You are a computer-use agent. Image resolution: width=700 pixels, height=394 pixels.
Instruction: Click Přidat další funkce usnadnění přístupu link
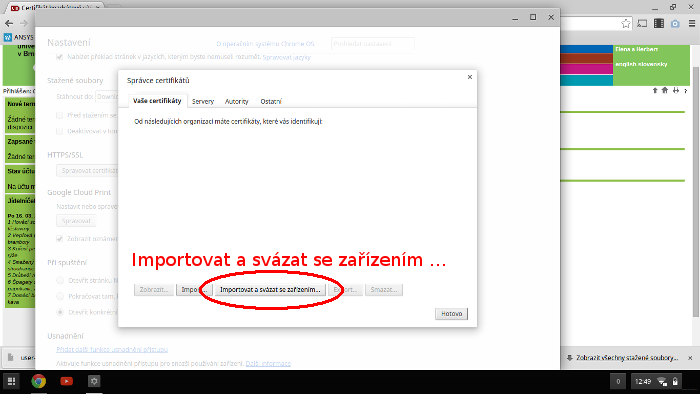(x=112, y=349)
